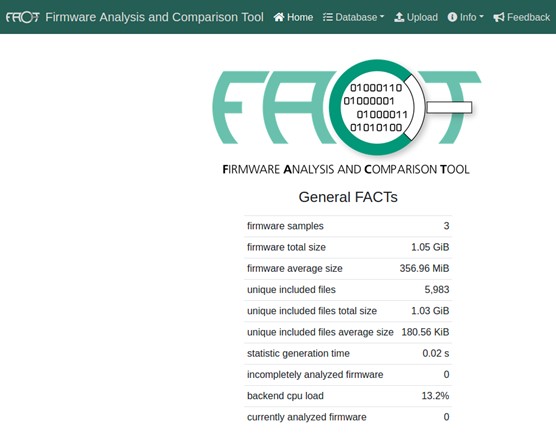This screenshot has width=556, height=438.
Task: Select the '13.2%' backend cpu load value
Action: (435, 396)
